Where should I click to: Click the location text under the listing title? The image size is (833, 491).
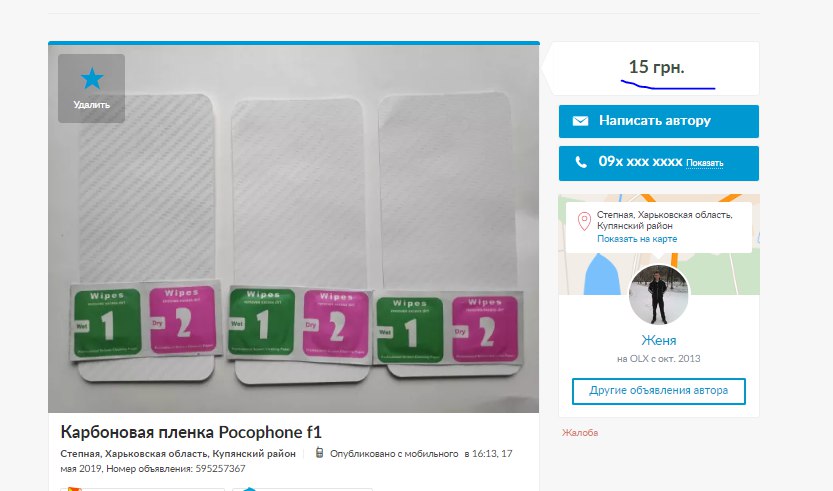click(x=178, y=454)
